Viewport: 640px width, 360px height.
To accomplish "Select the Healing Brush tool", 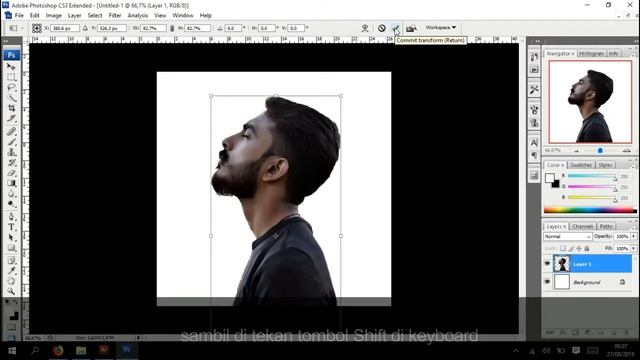I will pyautogui.click(x=11, y=131).
